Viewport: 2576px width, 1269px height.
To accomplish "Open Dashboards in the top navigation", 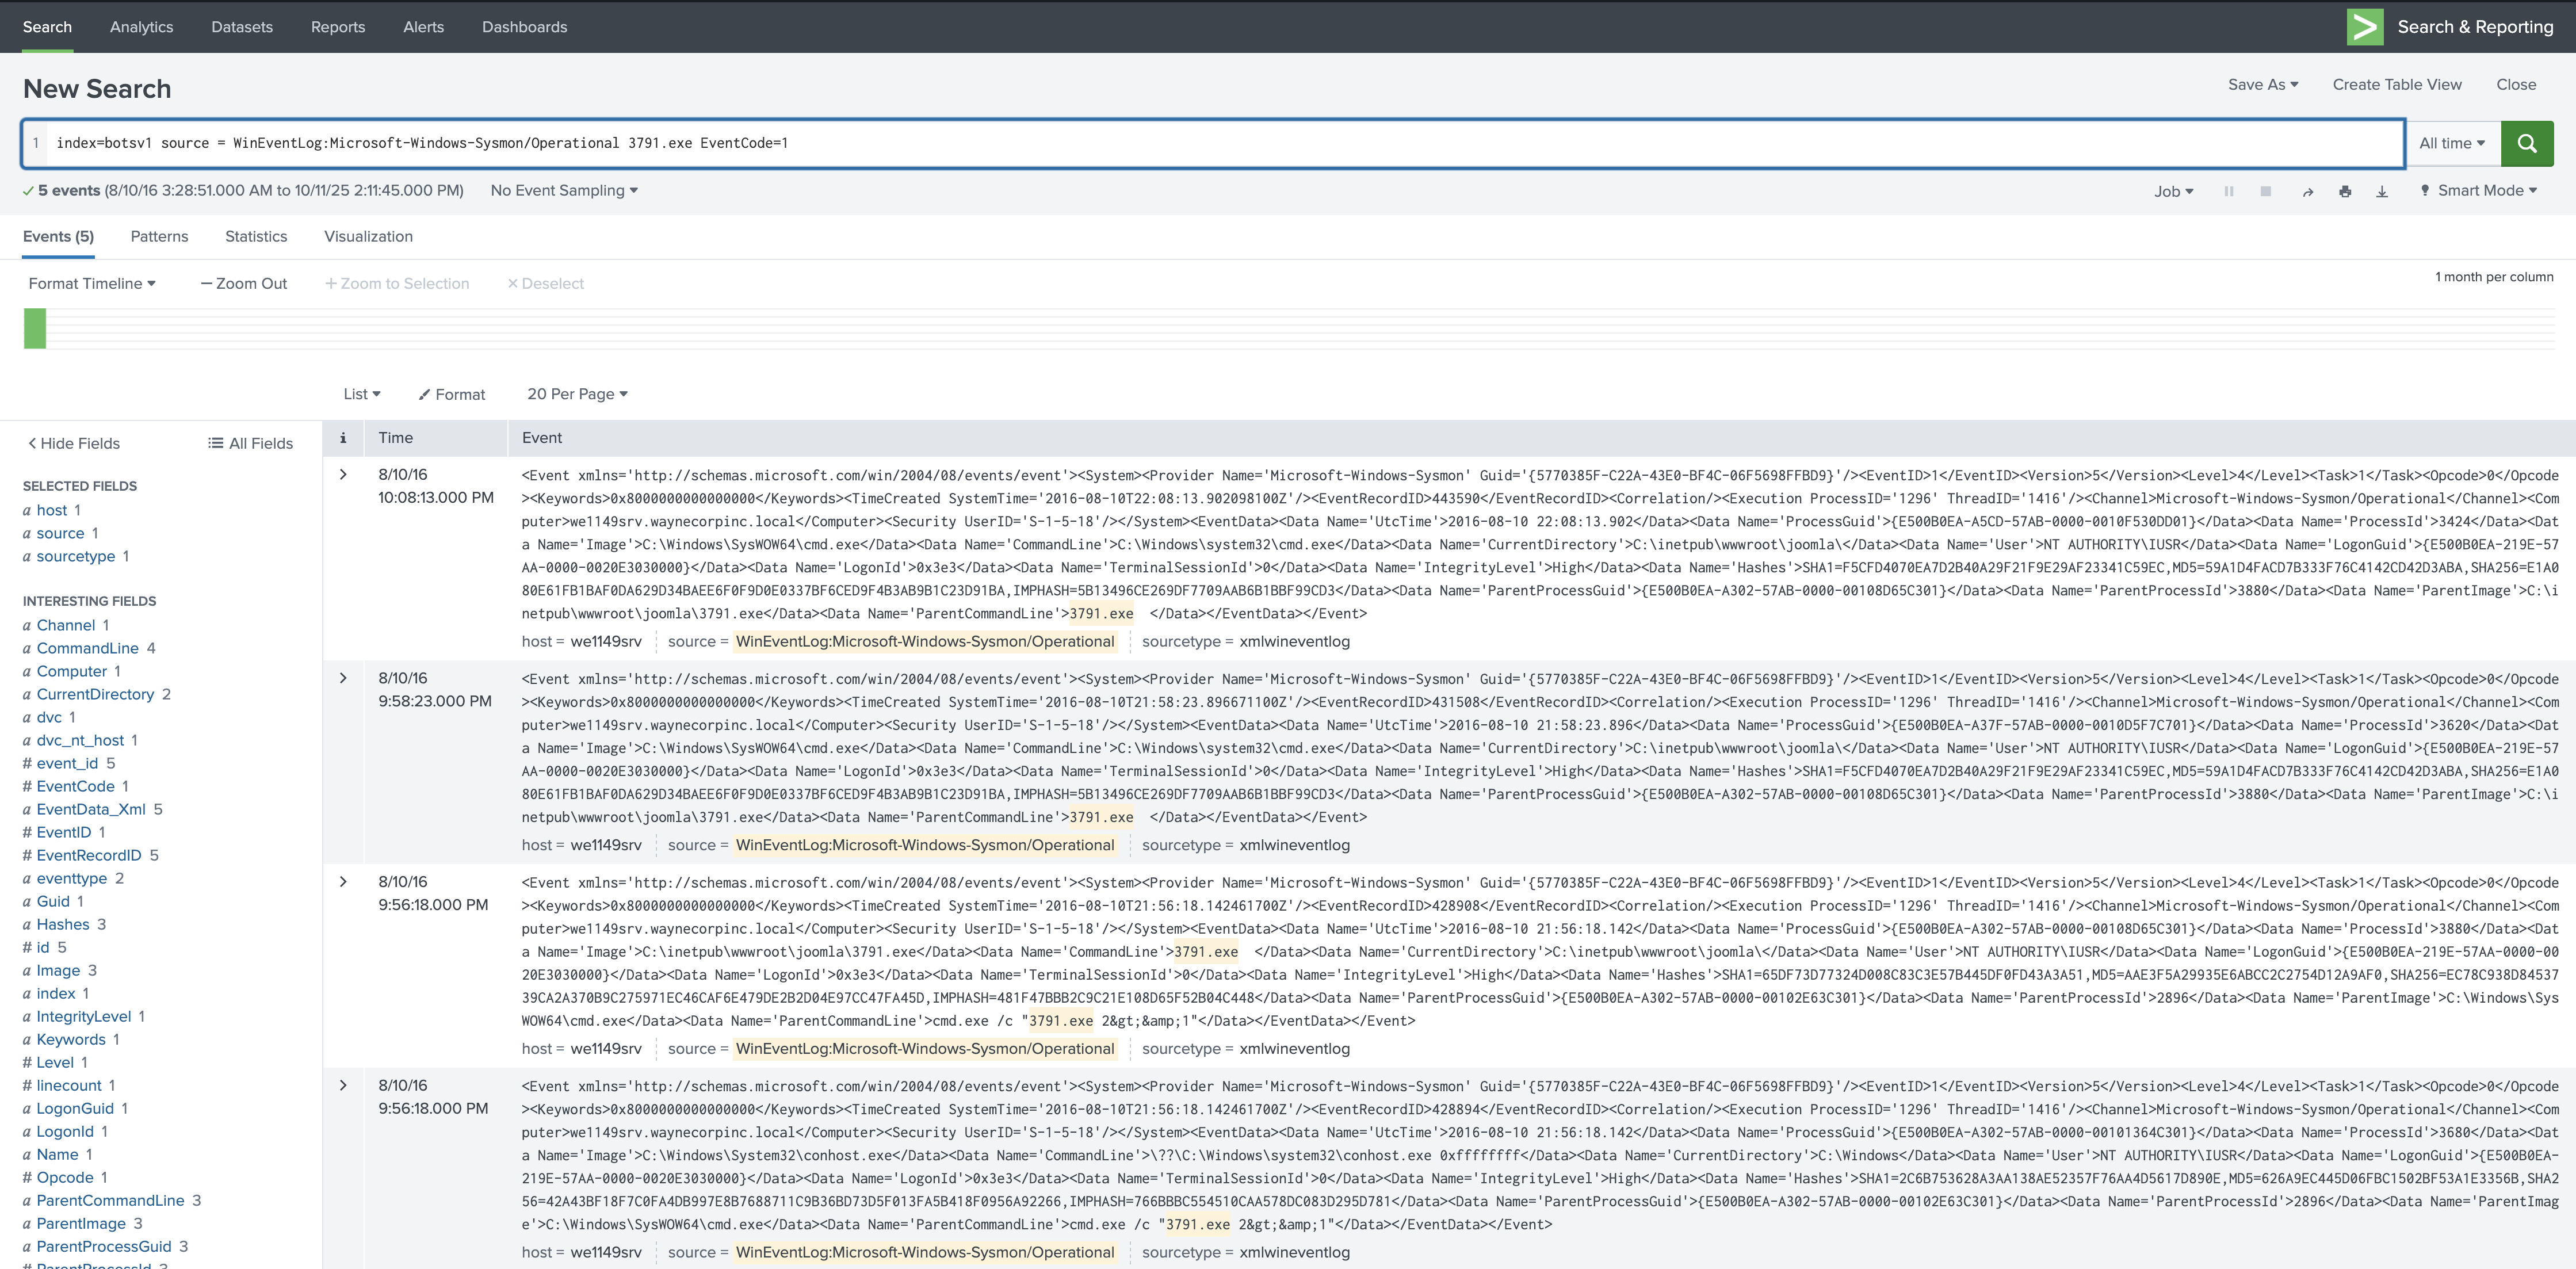I will (x=524, y=27).
